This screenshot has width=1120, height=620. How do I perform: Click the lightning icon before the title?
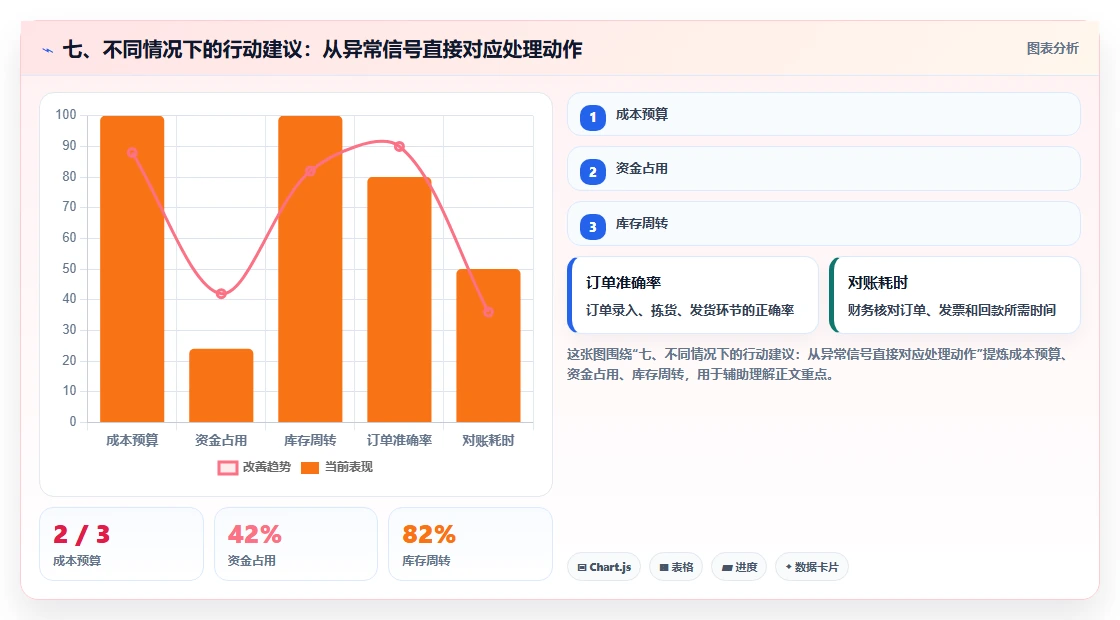pos(48,50)
